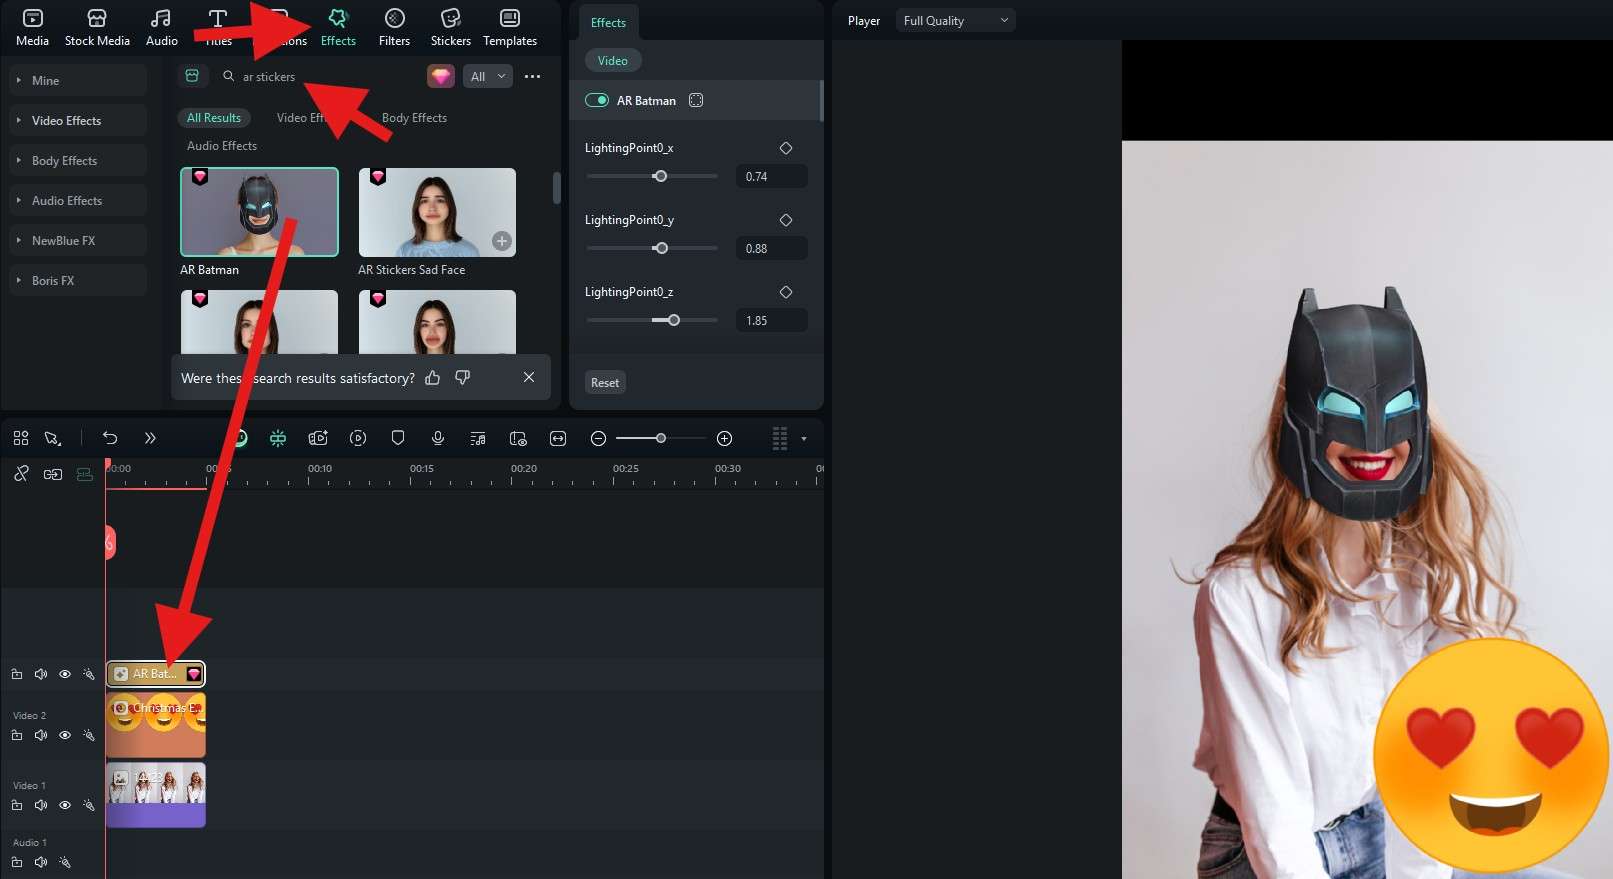The width and height of the screenshot is (1613, 879).
Task: Expand the Boris FX category
Action: click(77, 280)
